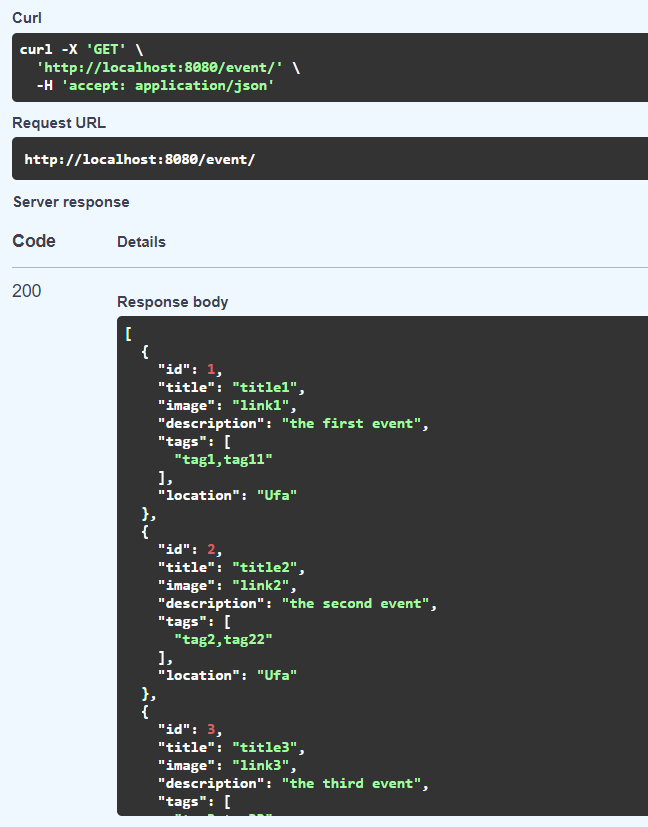Click the first "Ufa" location value
Viewport: 648px width, 827px height.
tap(277, 495)
